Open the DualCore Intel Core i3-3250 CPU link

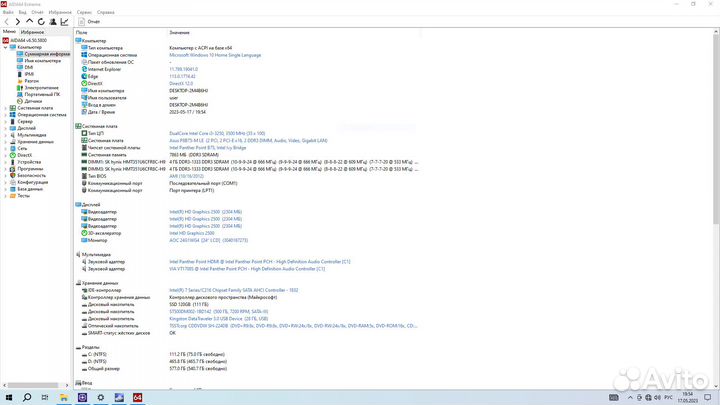(x=217, y=133)
